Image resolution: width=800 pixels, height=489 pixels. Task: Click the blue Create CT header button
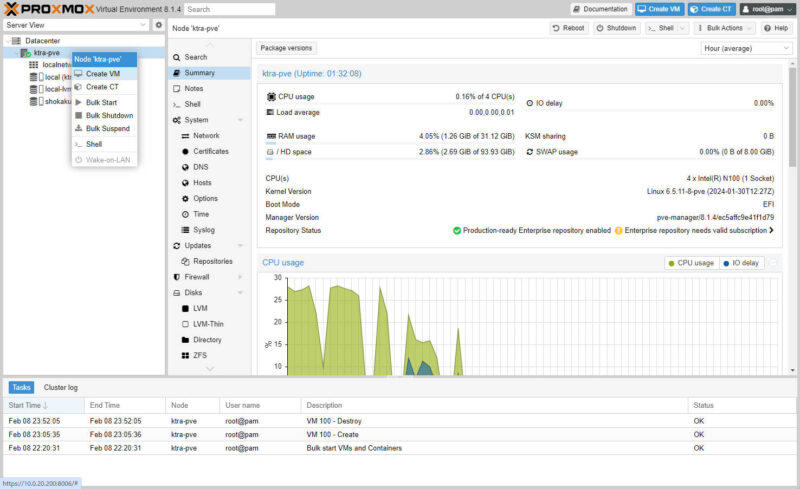[712, 9]
